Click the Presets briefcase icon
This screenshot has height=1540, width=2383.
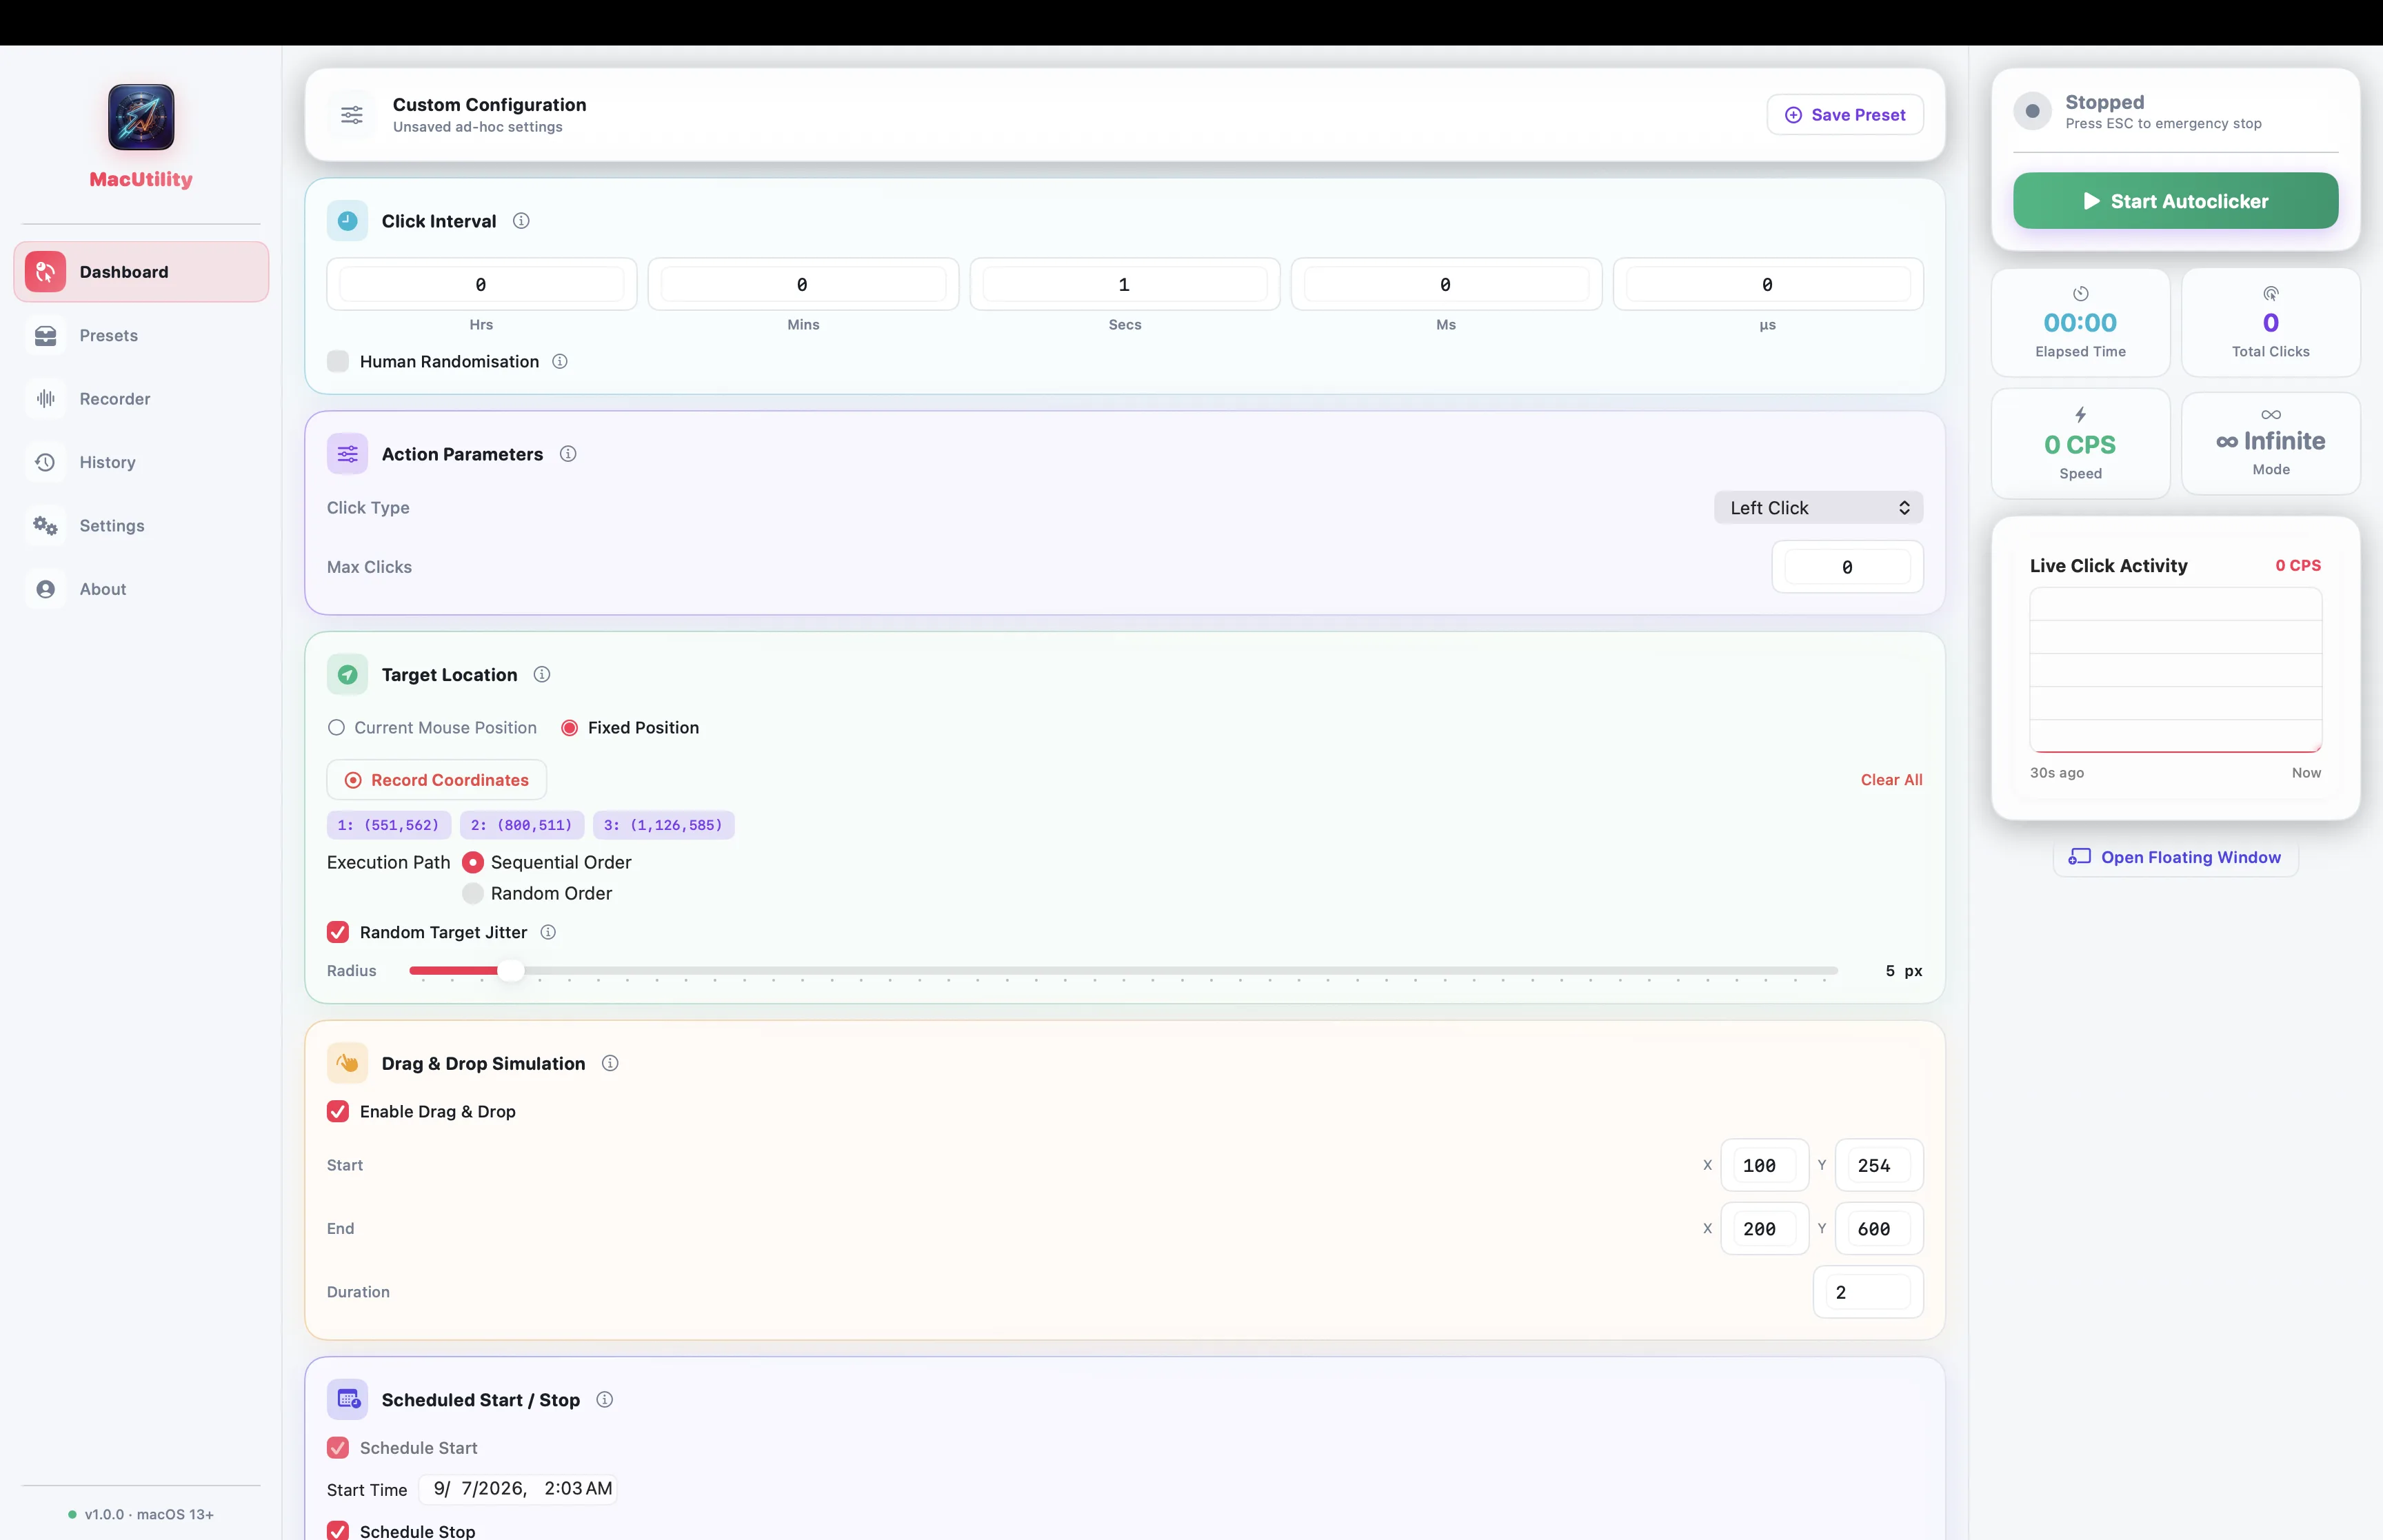(x=46, y=335)
